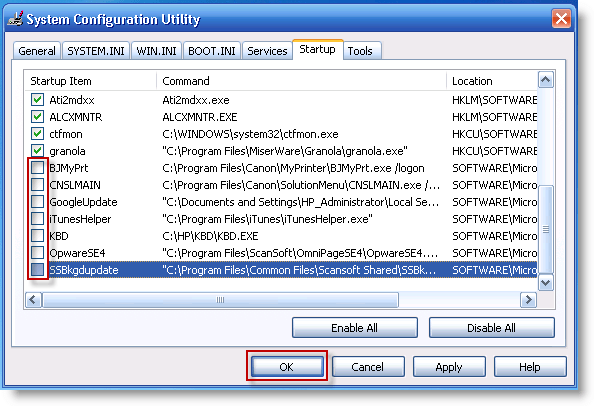Viewport: 594px width, 406px height.
Task: Close the System Configuration Utility window
Action: [x=561, y=19]
